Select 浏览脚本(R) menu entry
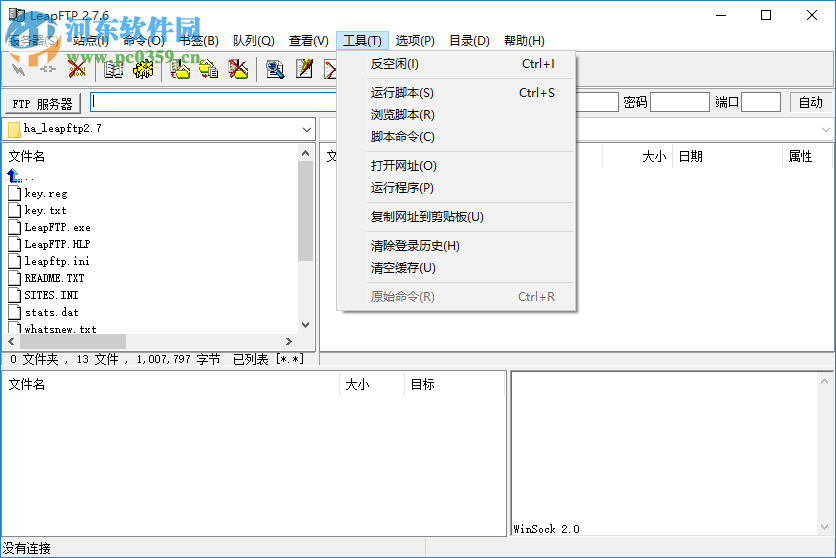836x558 pixels. pyautogui.click(x=456, y=115)
